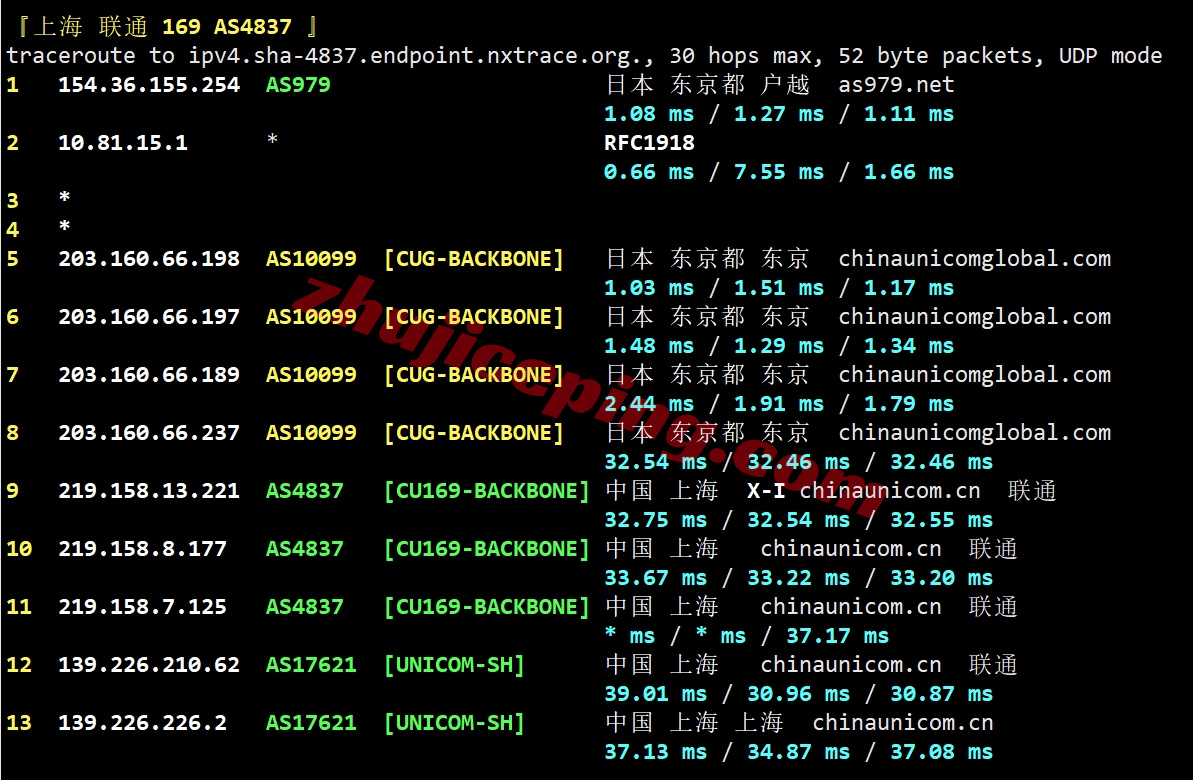
Task: Click latency value 7.55 ms
Action: (x=778, y=172)
